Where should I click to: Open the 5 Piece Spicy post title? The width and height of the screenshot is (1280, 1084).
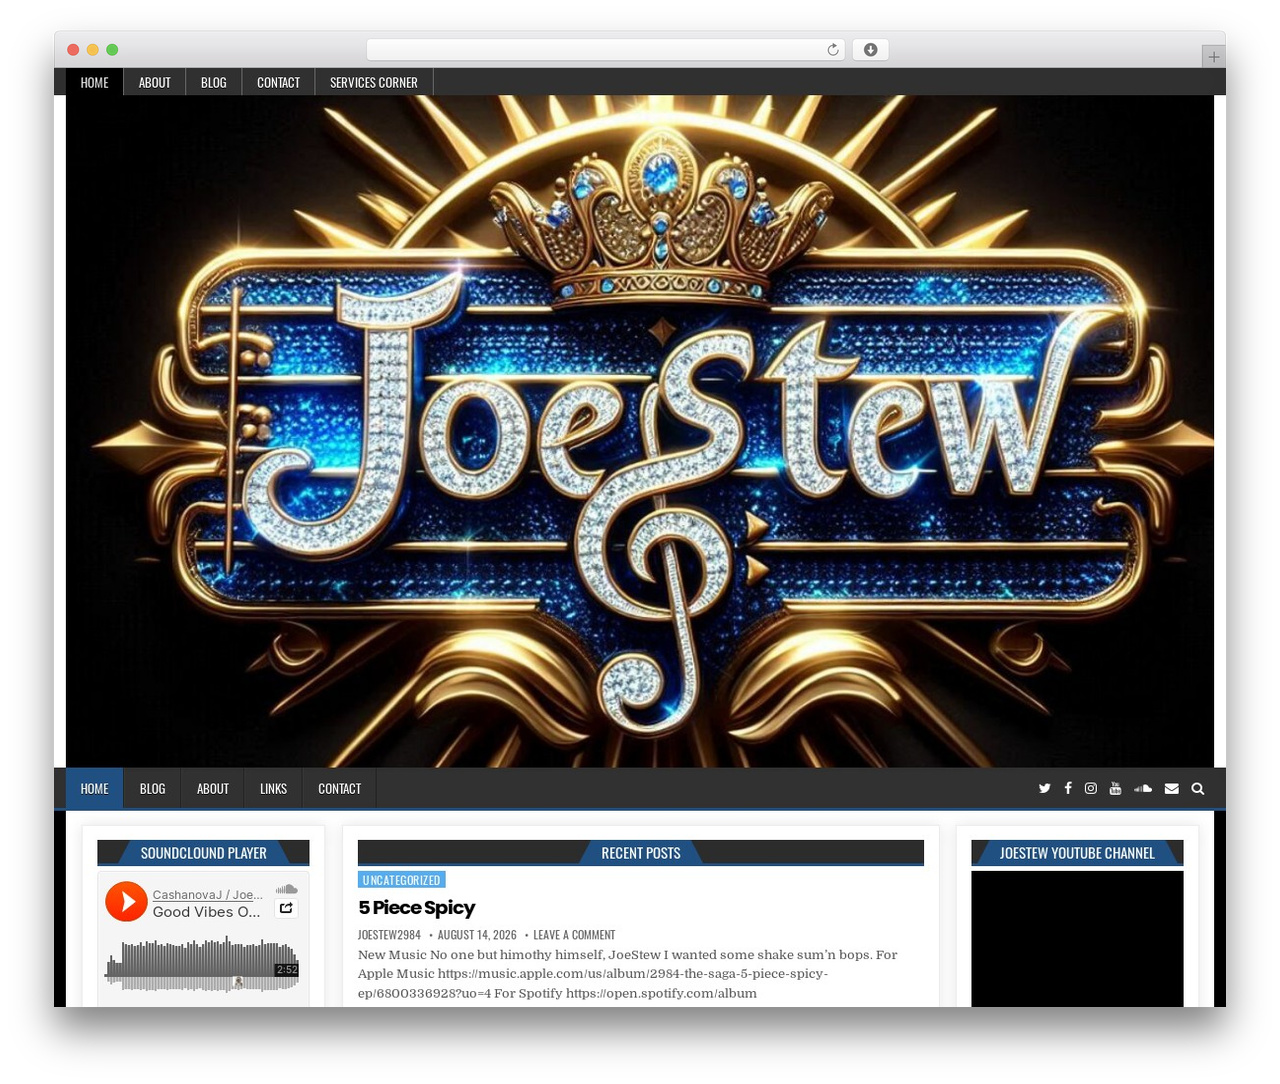pos(417,907)
